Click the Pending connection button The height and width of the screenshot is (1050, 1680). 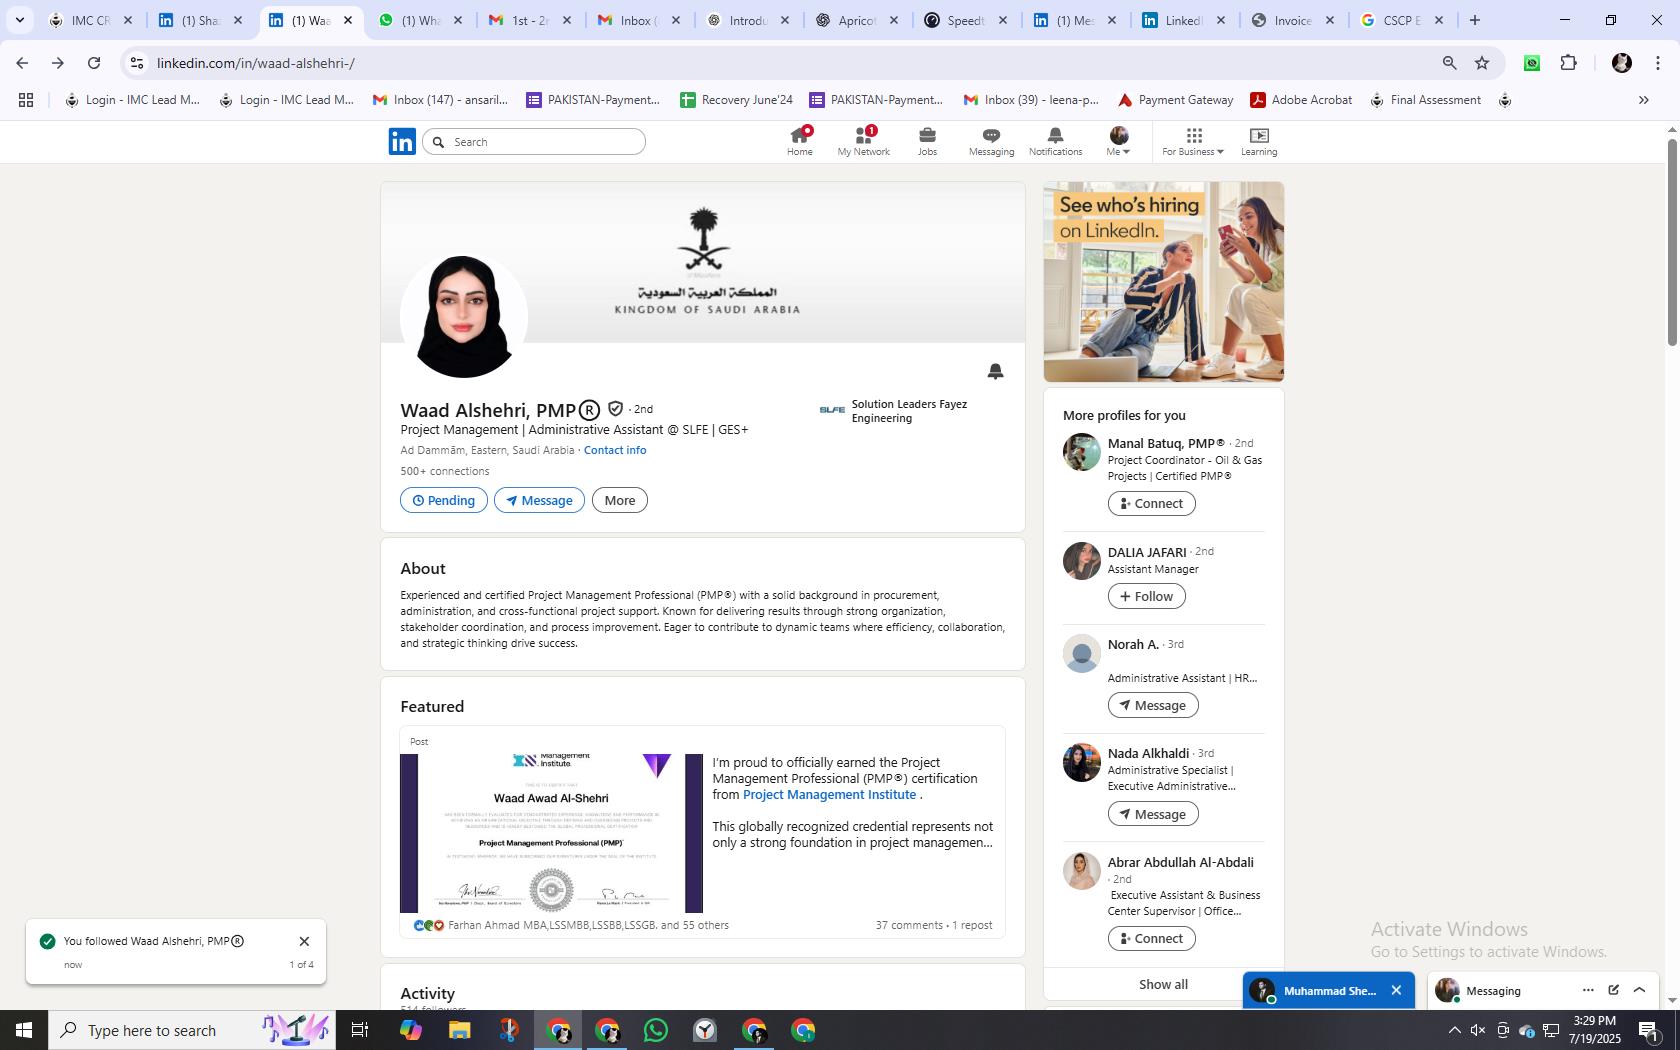coord(444,500)
